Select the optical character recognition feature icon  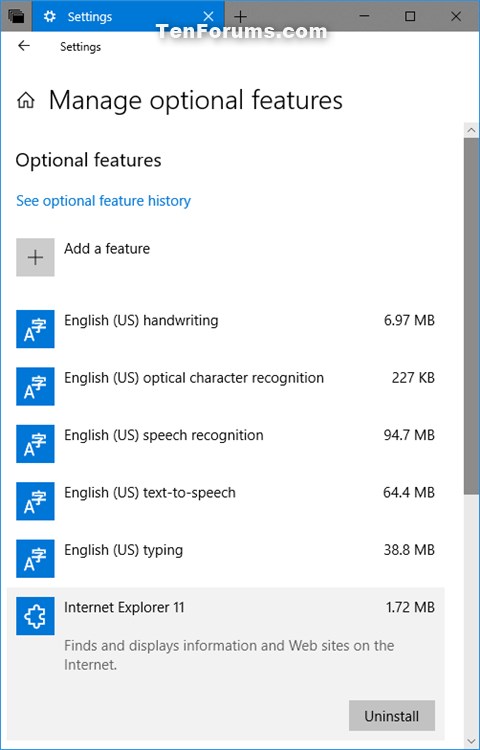(x=35, y=386)
